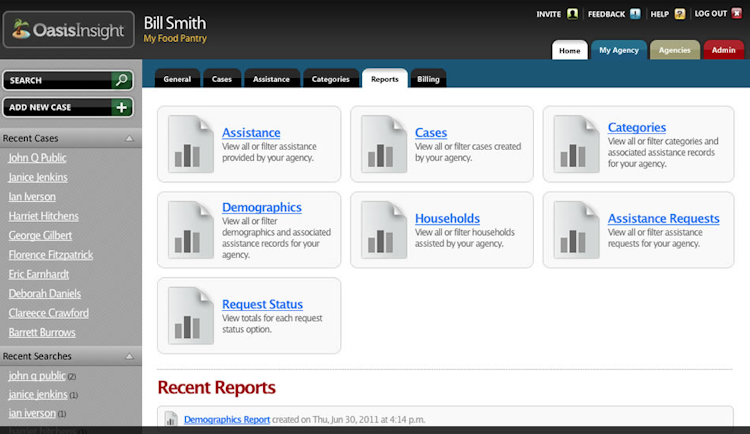Repeat the john q public search
Screen dimensions: 750x434
(37, 376)
